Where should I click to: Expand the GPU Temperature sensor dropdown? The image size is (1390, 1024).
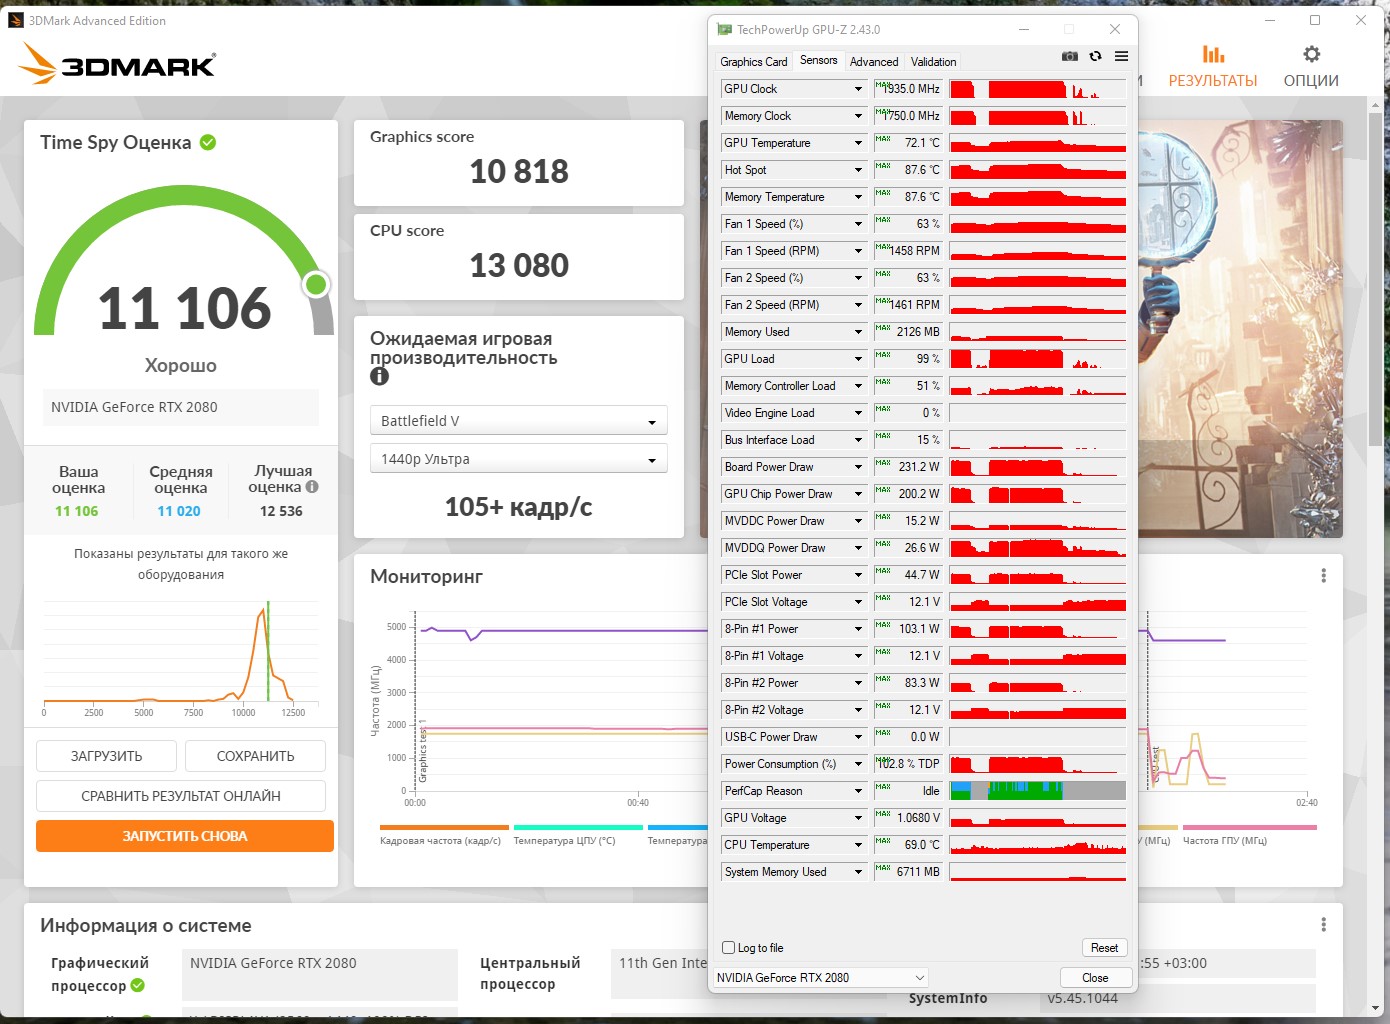(x=858, y=143)
